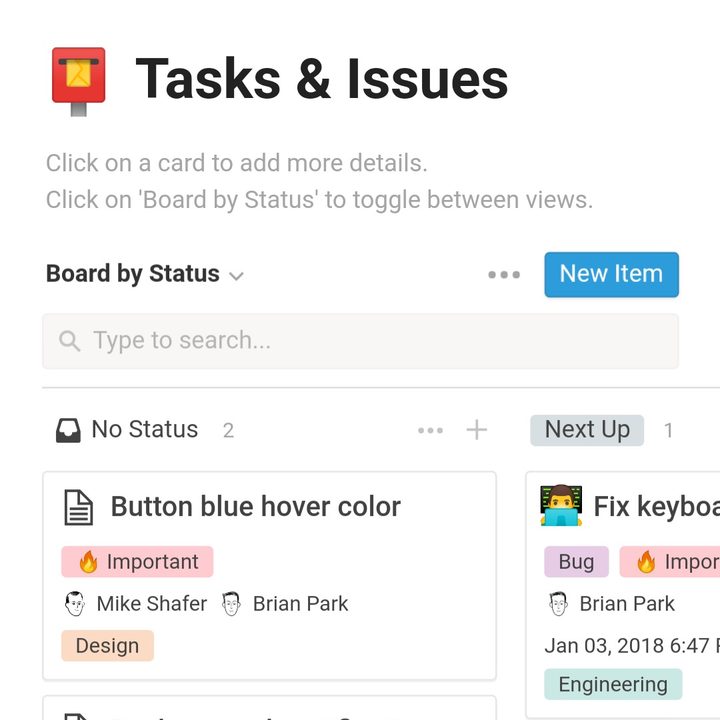Click the Important tag on Button blue card
The width and height of the screenshot is (720, 720).
(137, 562)
